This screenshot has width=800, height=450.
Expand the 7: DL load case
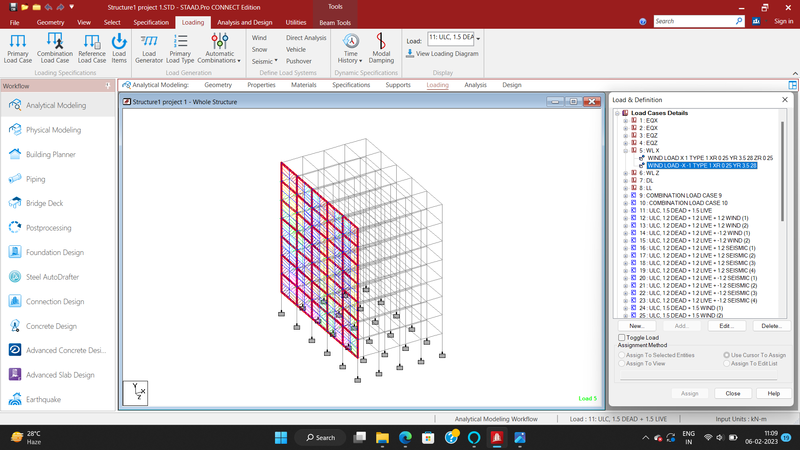pyautogui.click(x=626, y=181)
